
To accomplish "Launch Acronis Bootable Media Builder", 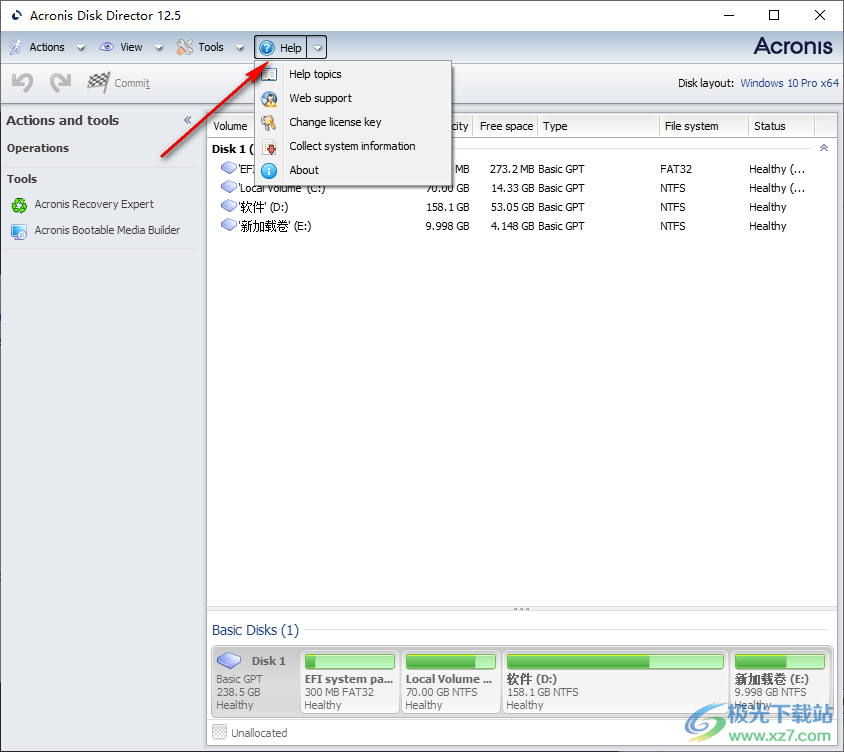I will coord(107,230).
